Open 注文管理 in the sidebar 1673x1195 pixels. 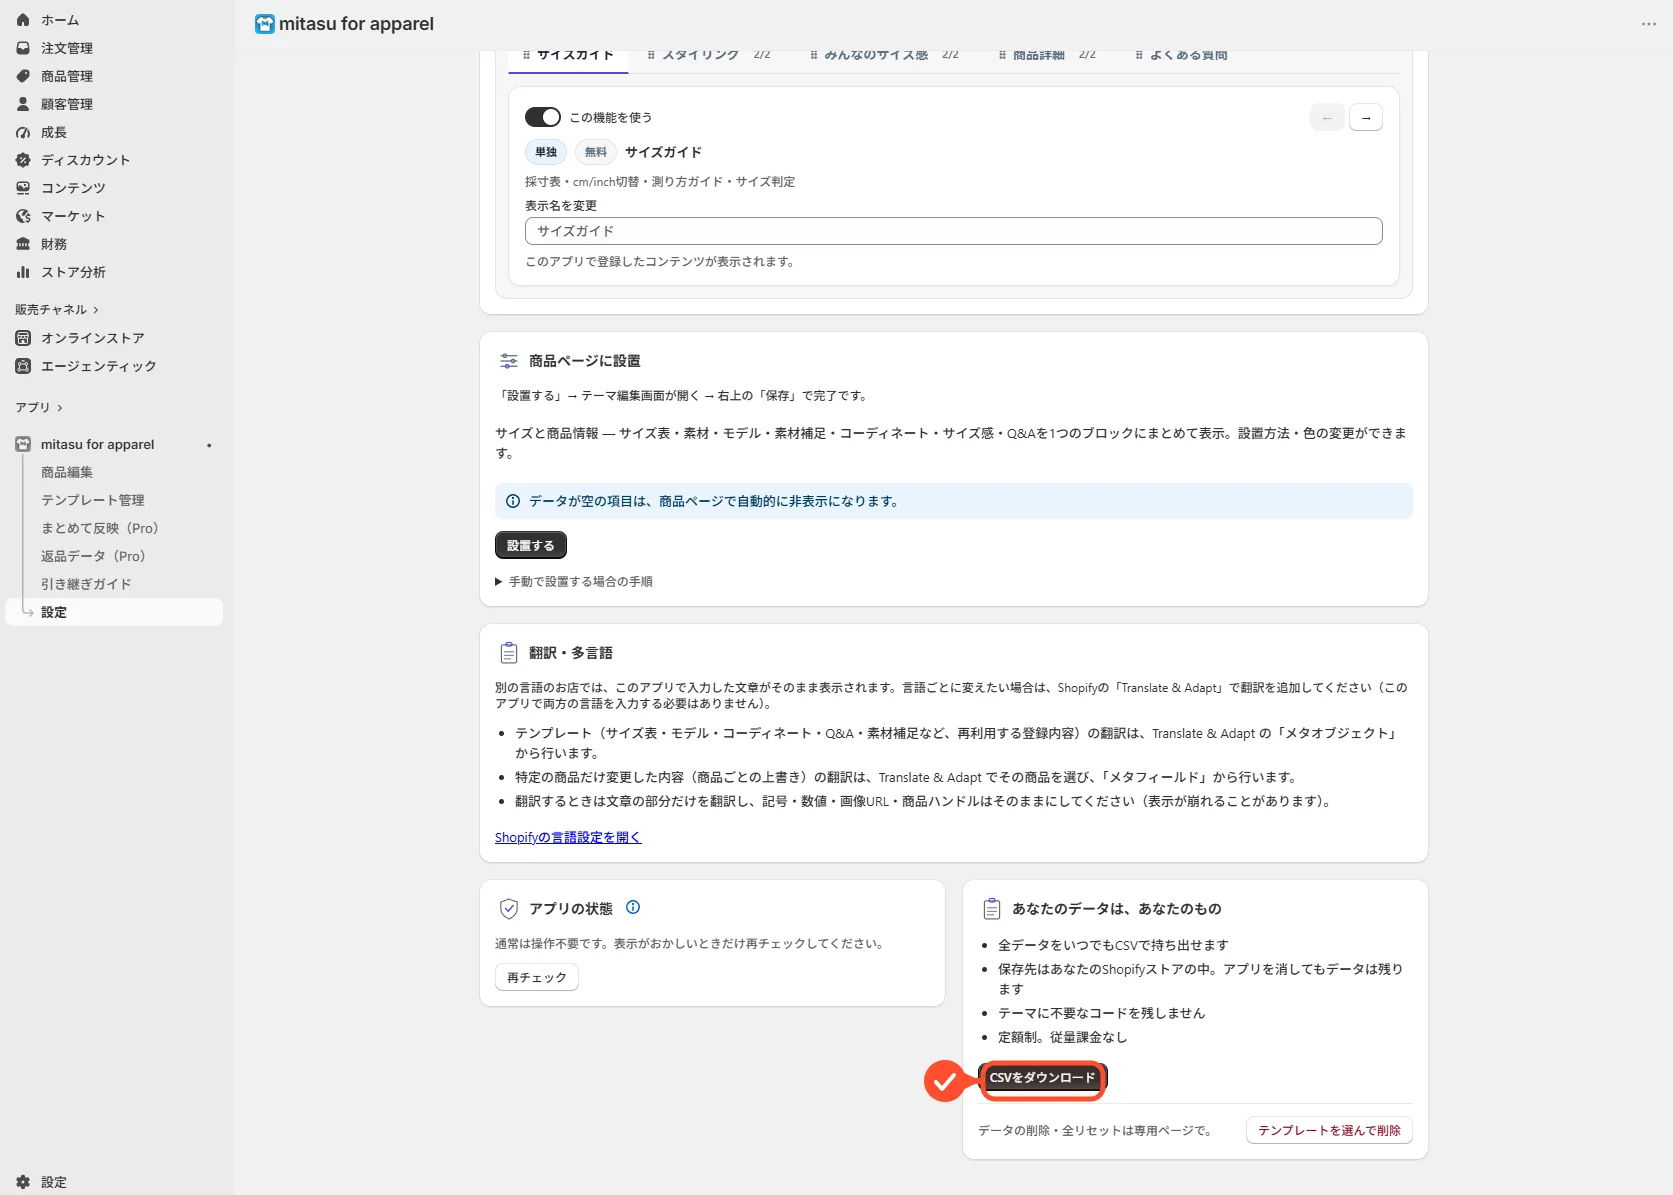(66, 48)
